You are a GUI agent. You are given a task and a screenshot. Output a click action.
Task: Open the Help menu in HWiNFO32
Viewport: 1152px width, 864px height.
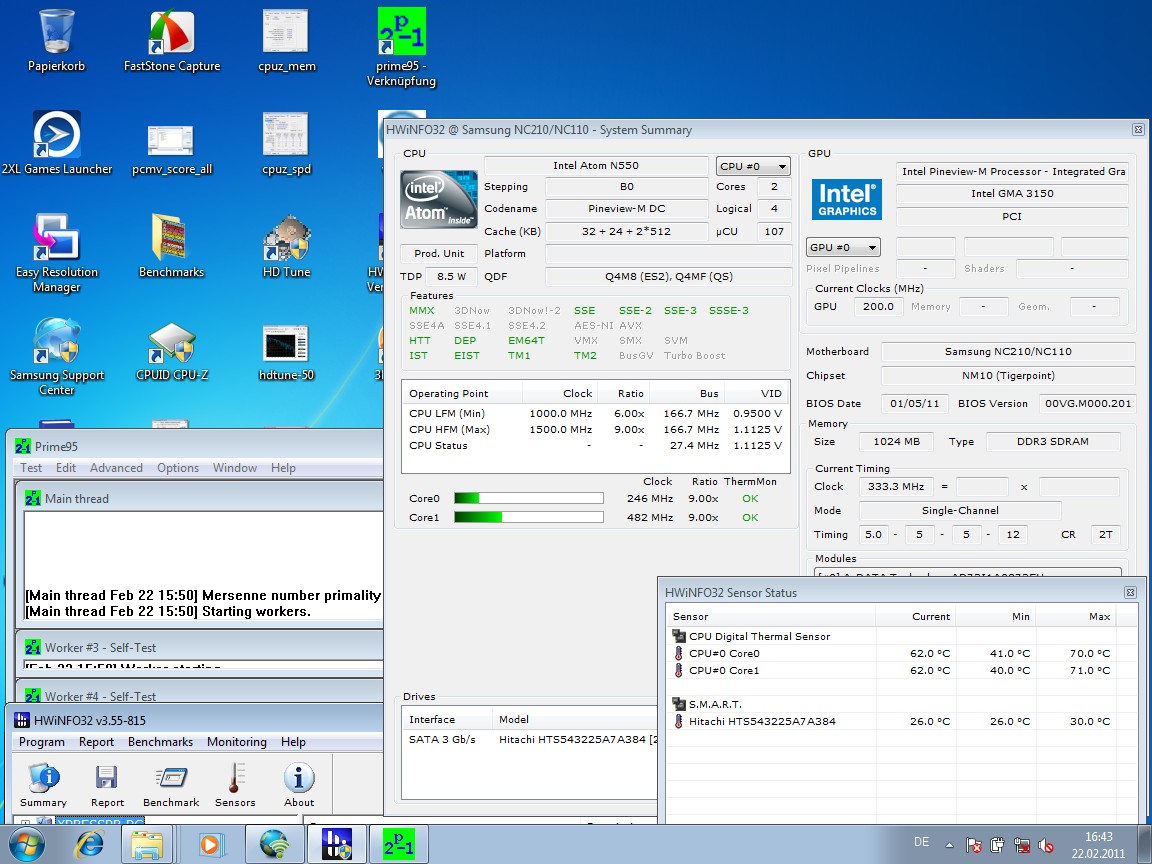pyautogui.click(x=293, y=742)
